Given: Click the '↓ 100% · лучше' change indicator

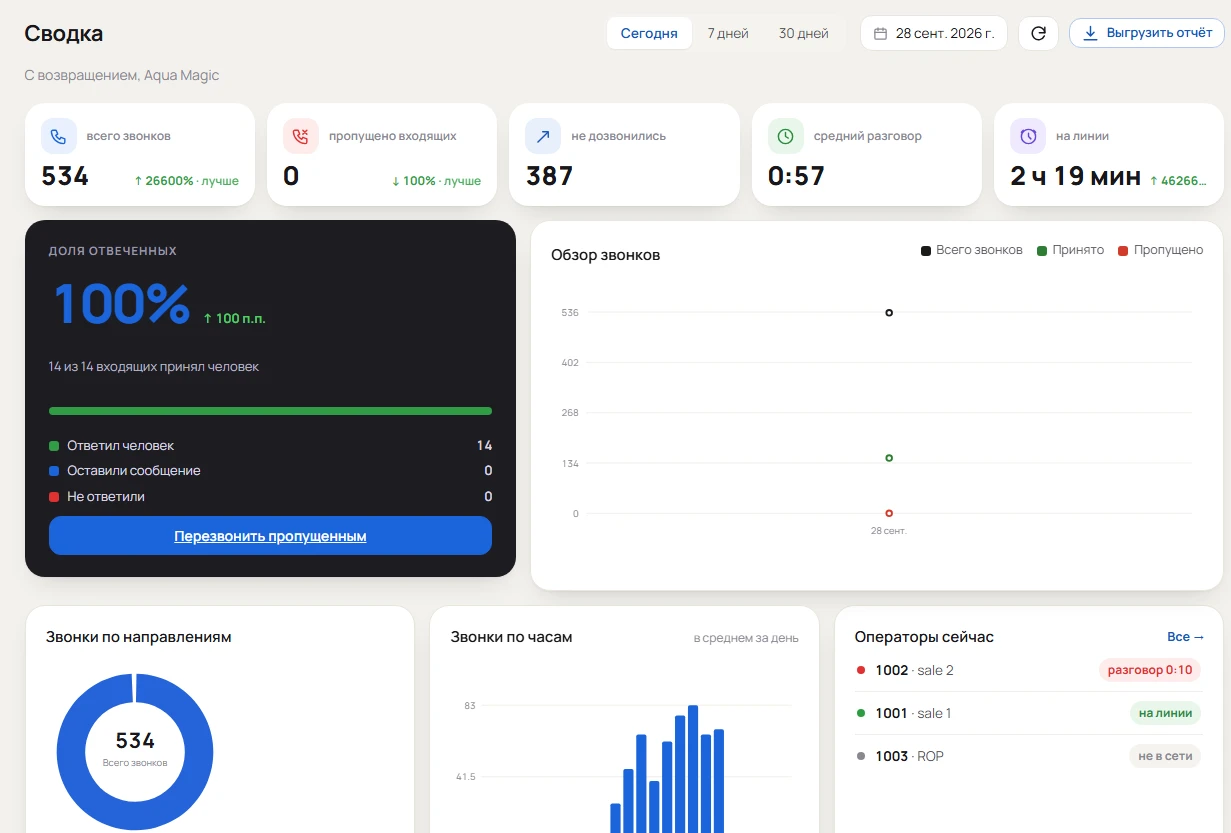Looking at the screenshot, I should pyautogui.click(x=436, y=181).
